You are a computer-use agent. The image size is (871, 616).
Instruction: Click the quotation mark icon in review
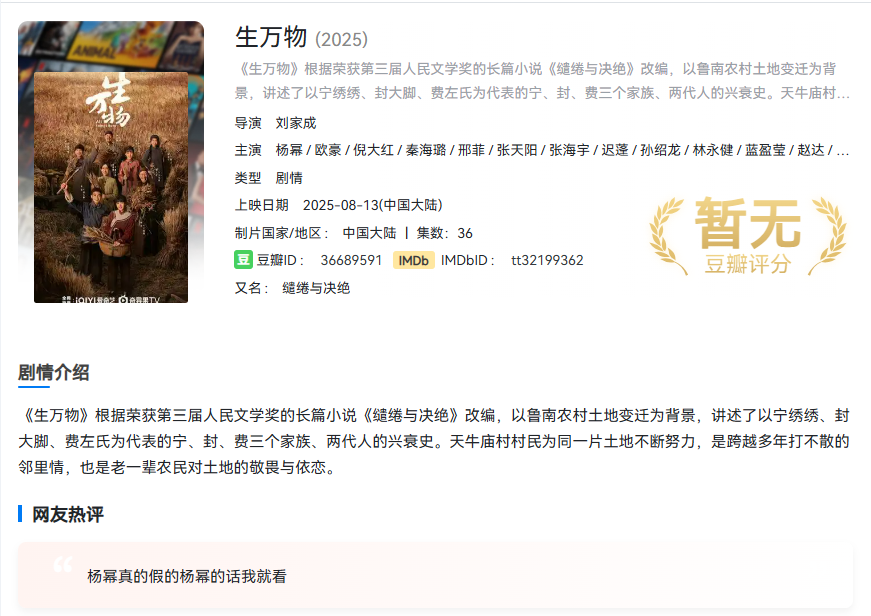63,565
